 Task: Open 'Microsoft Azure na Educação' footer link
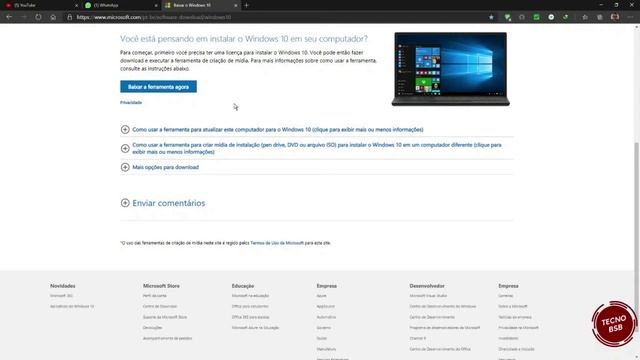[256, 327]
